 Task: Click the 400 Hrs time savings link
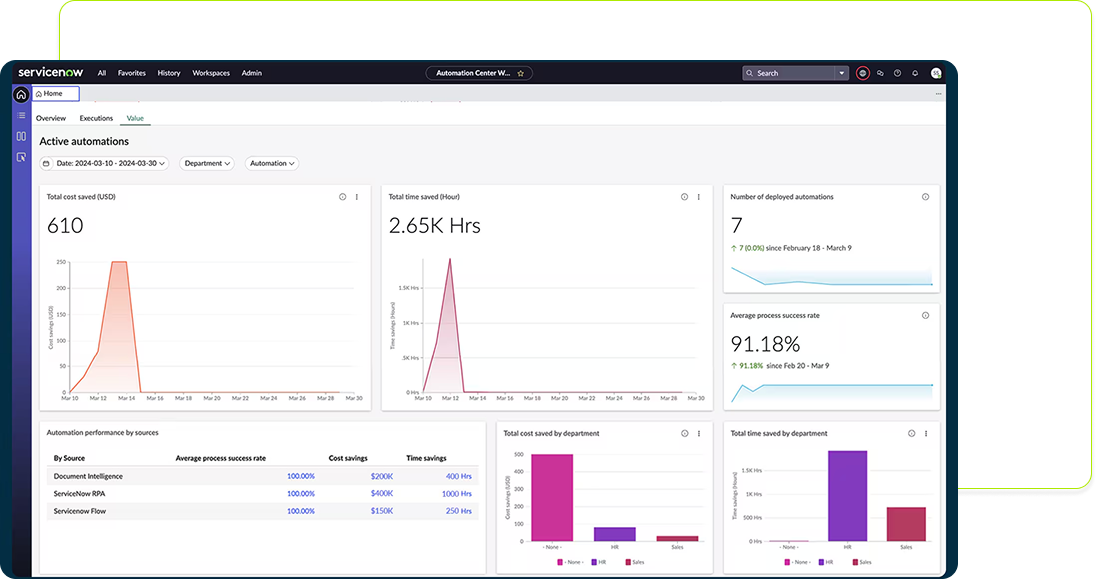pos(458,476)
